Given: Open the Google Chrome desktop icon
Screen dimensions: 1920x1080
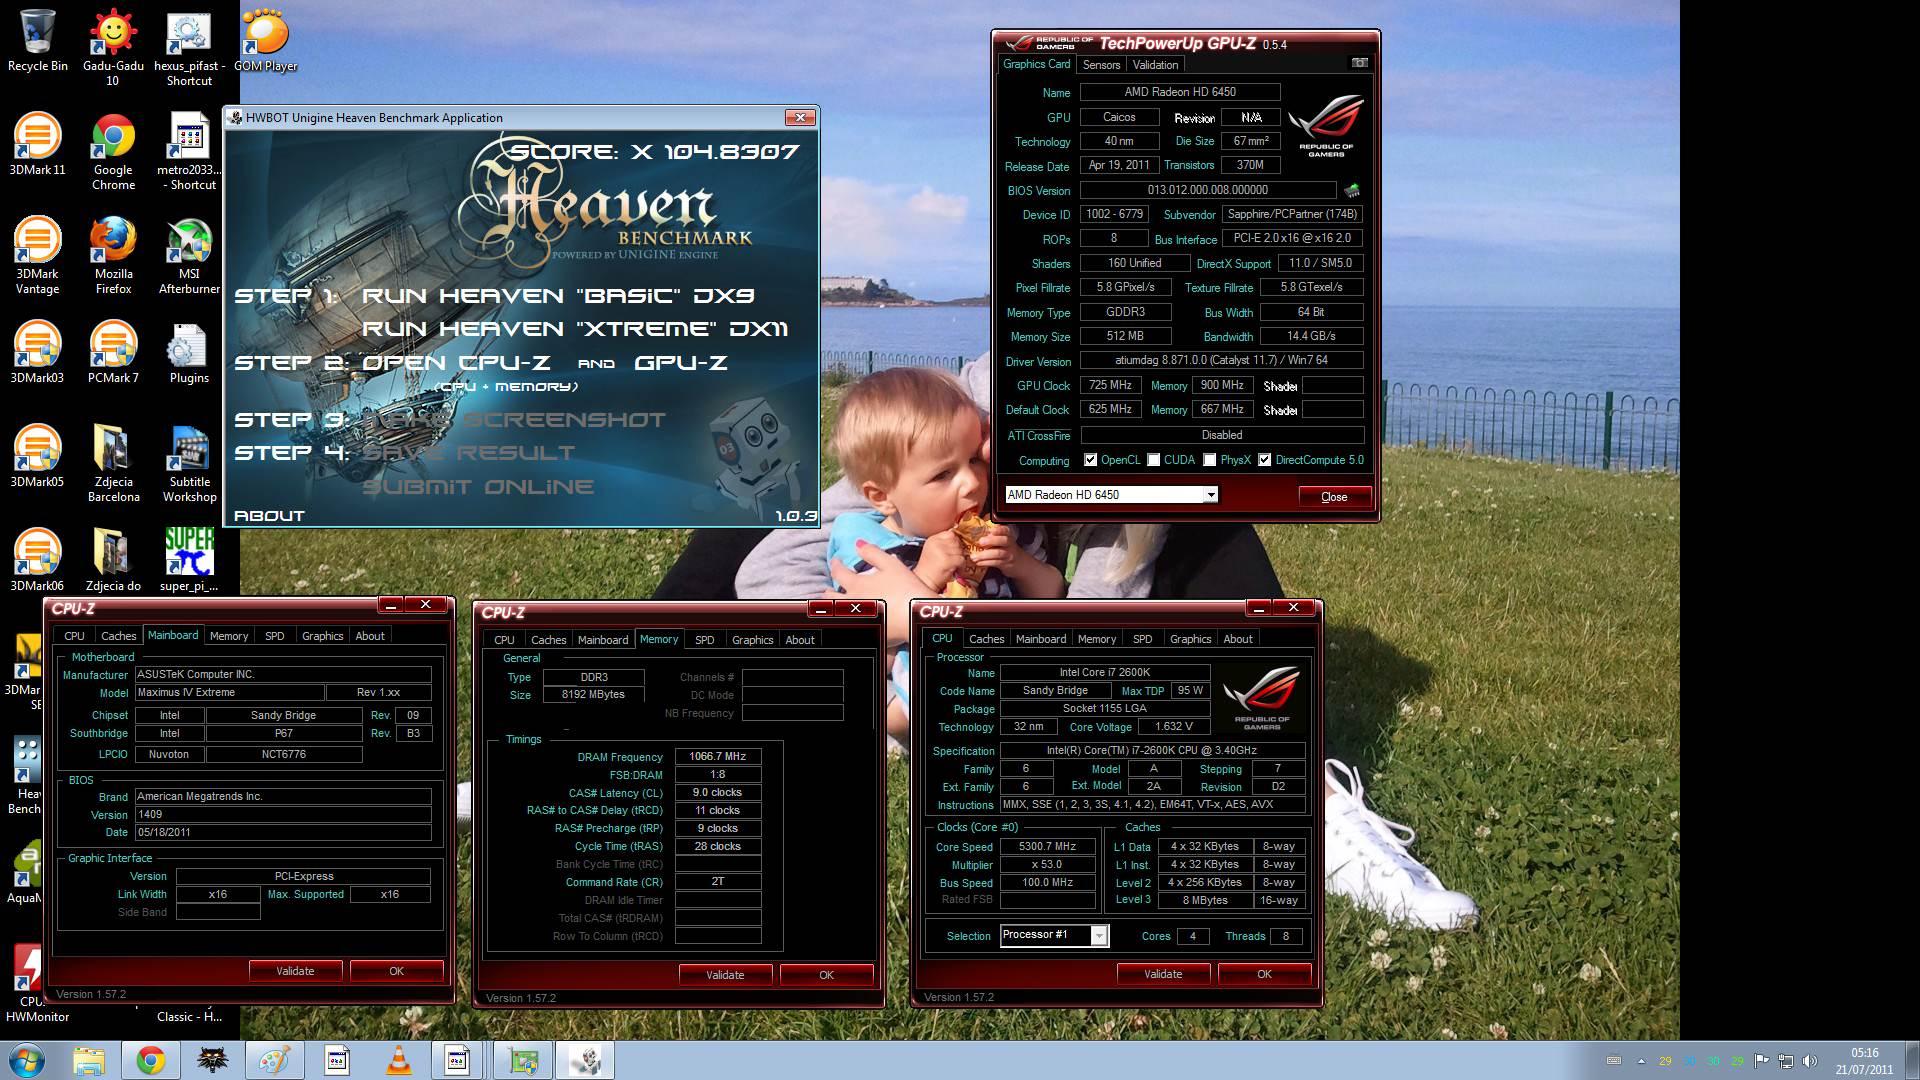Looking at the screenshot, I should click(x=113, y=151).
